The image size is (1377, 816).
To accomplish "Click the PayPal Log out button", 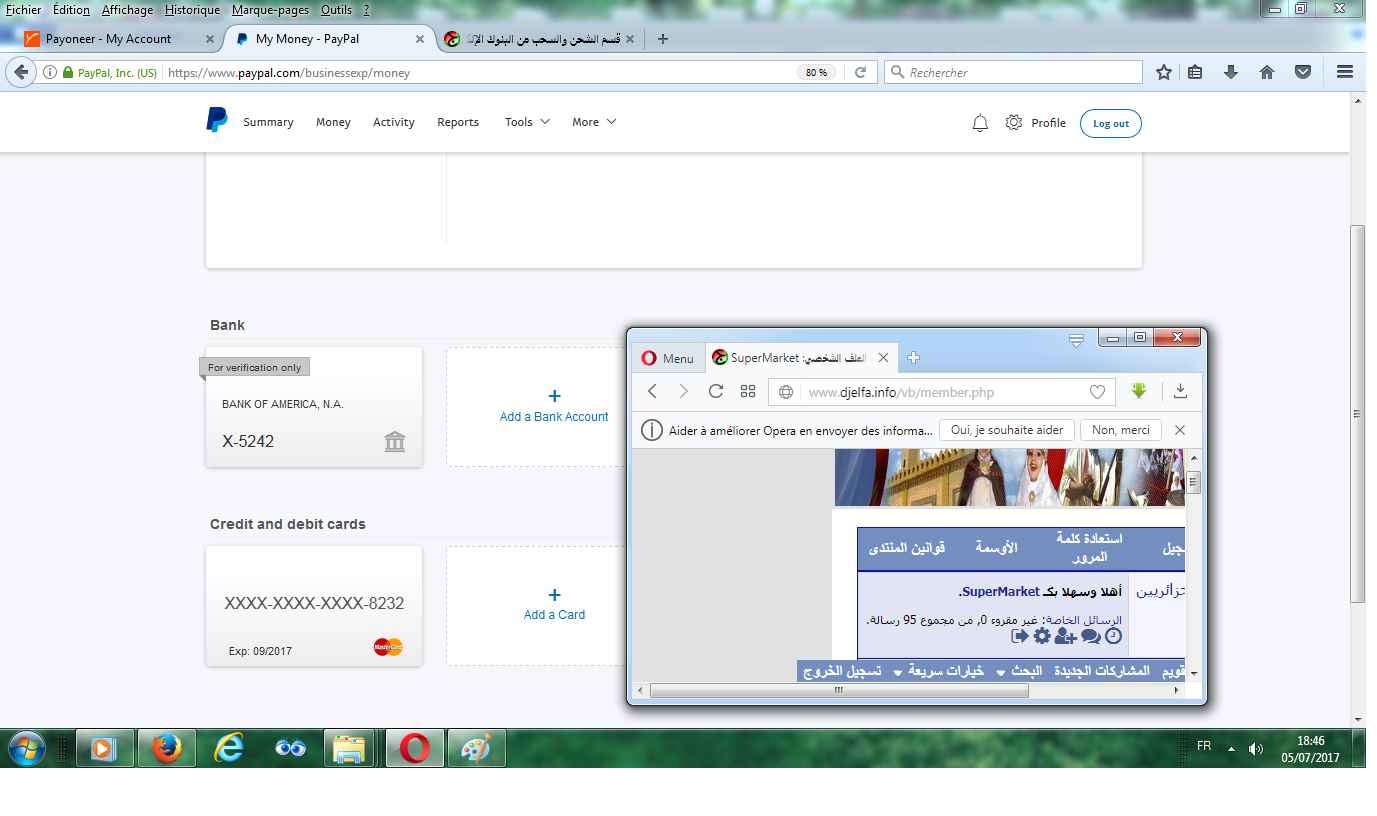I will (1111, 123).
